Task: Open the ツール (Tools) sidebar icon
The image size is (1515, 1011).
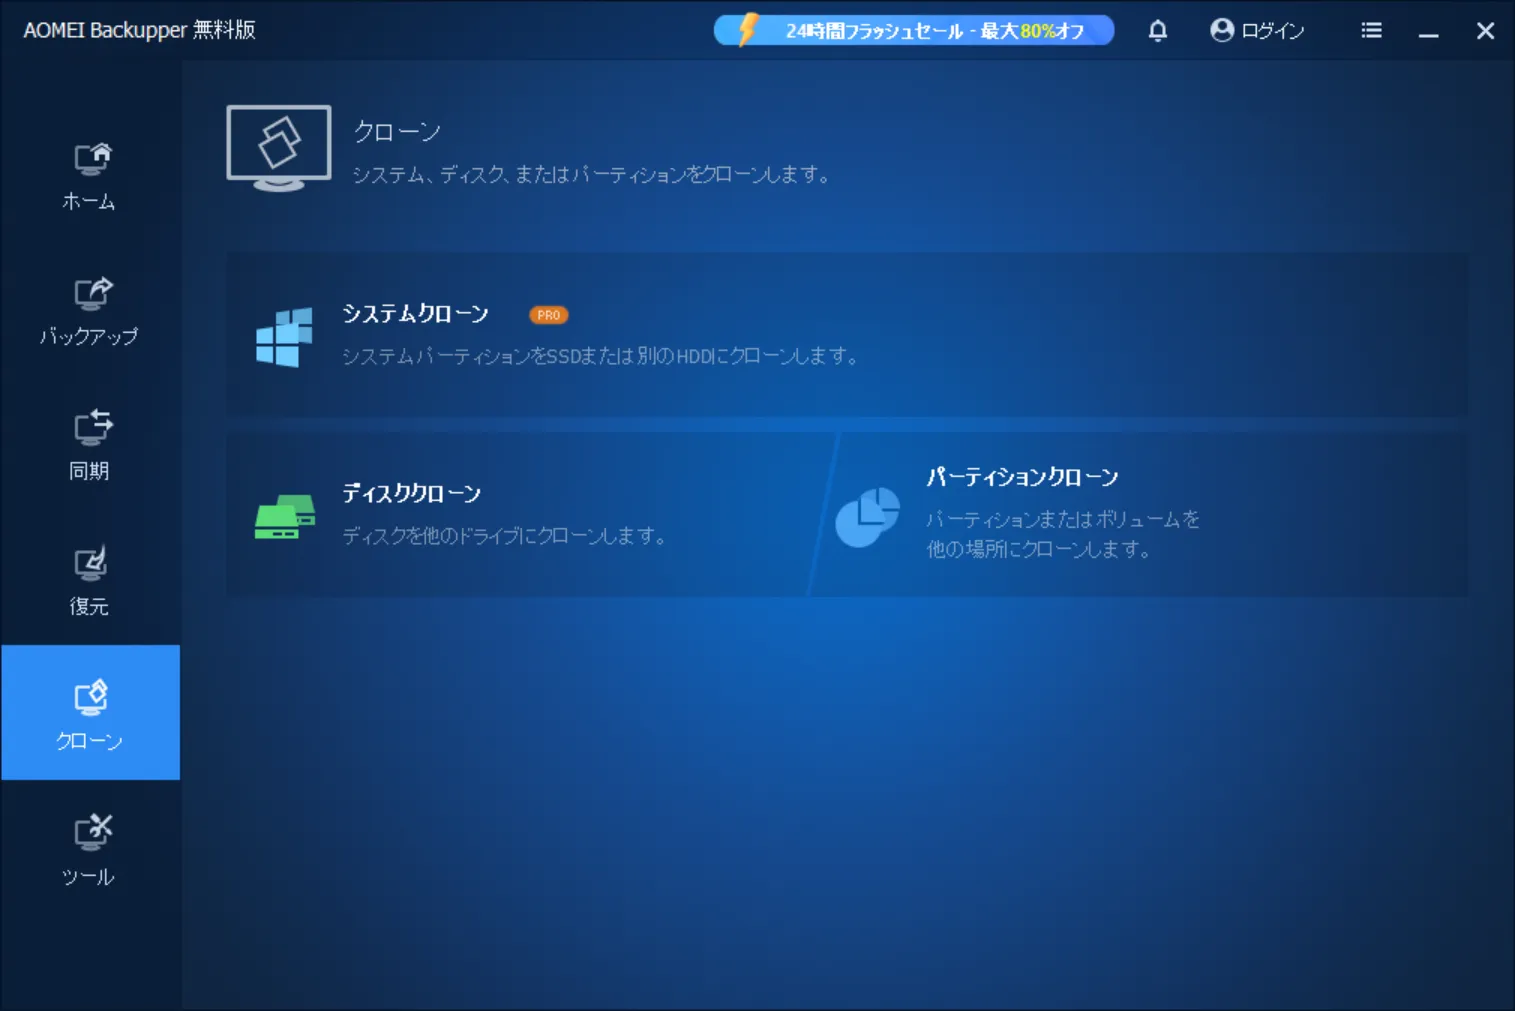Action: pos(91,834)
